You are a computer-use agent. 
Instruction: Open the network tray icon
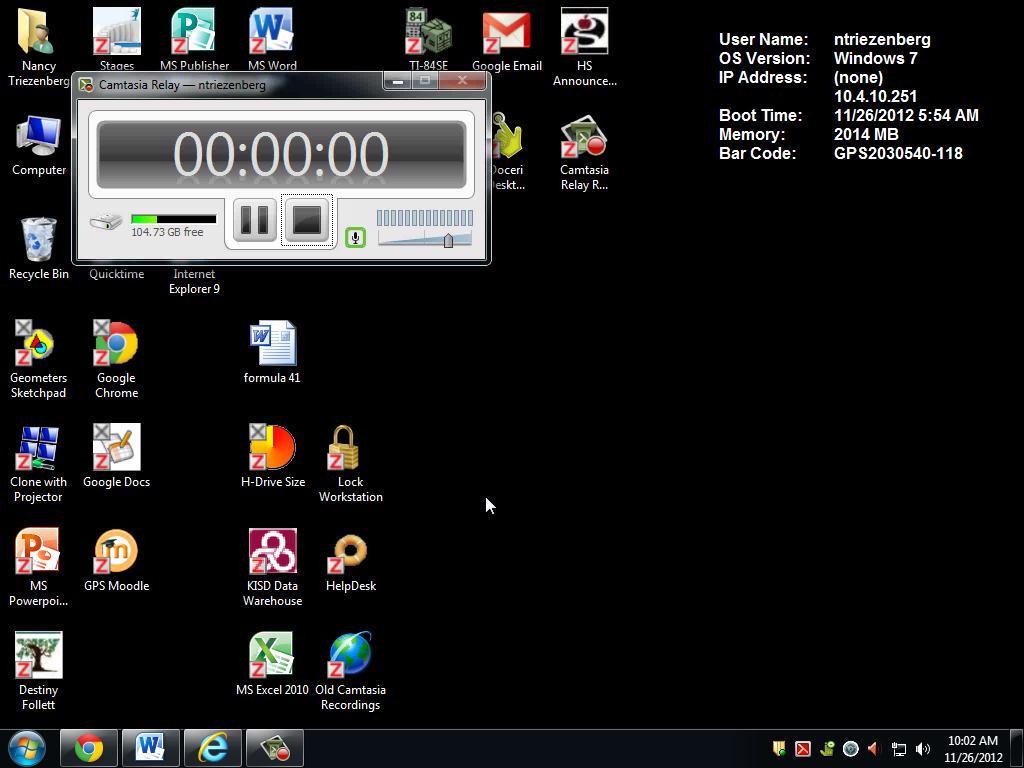pos(899,749)
